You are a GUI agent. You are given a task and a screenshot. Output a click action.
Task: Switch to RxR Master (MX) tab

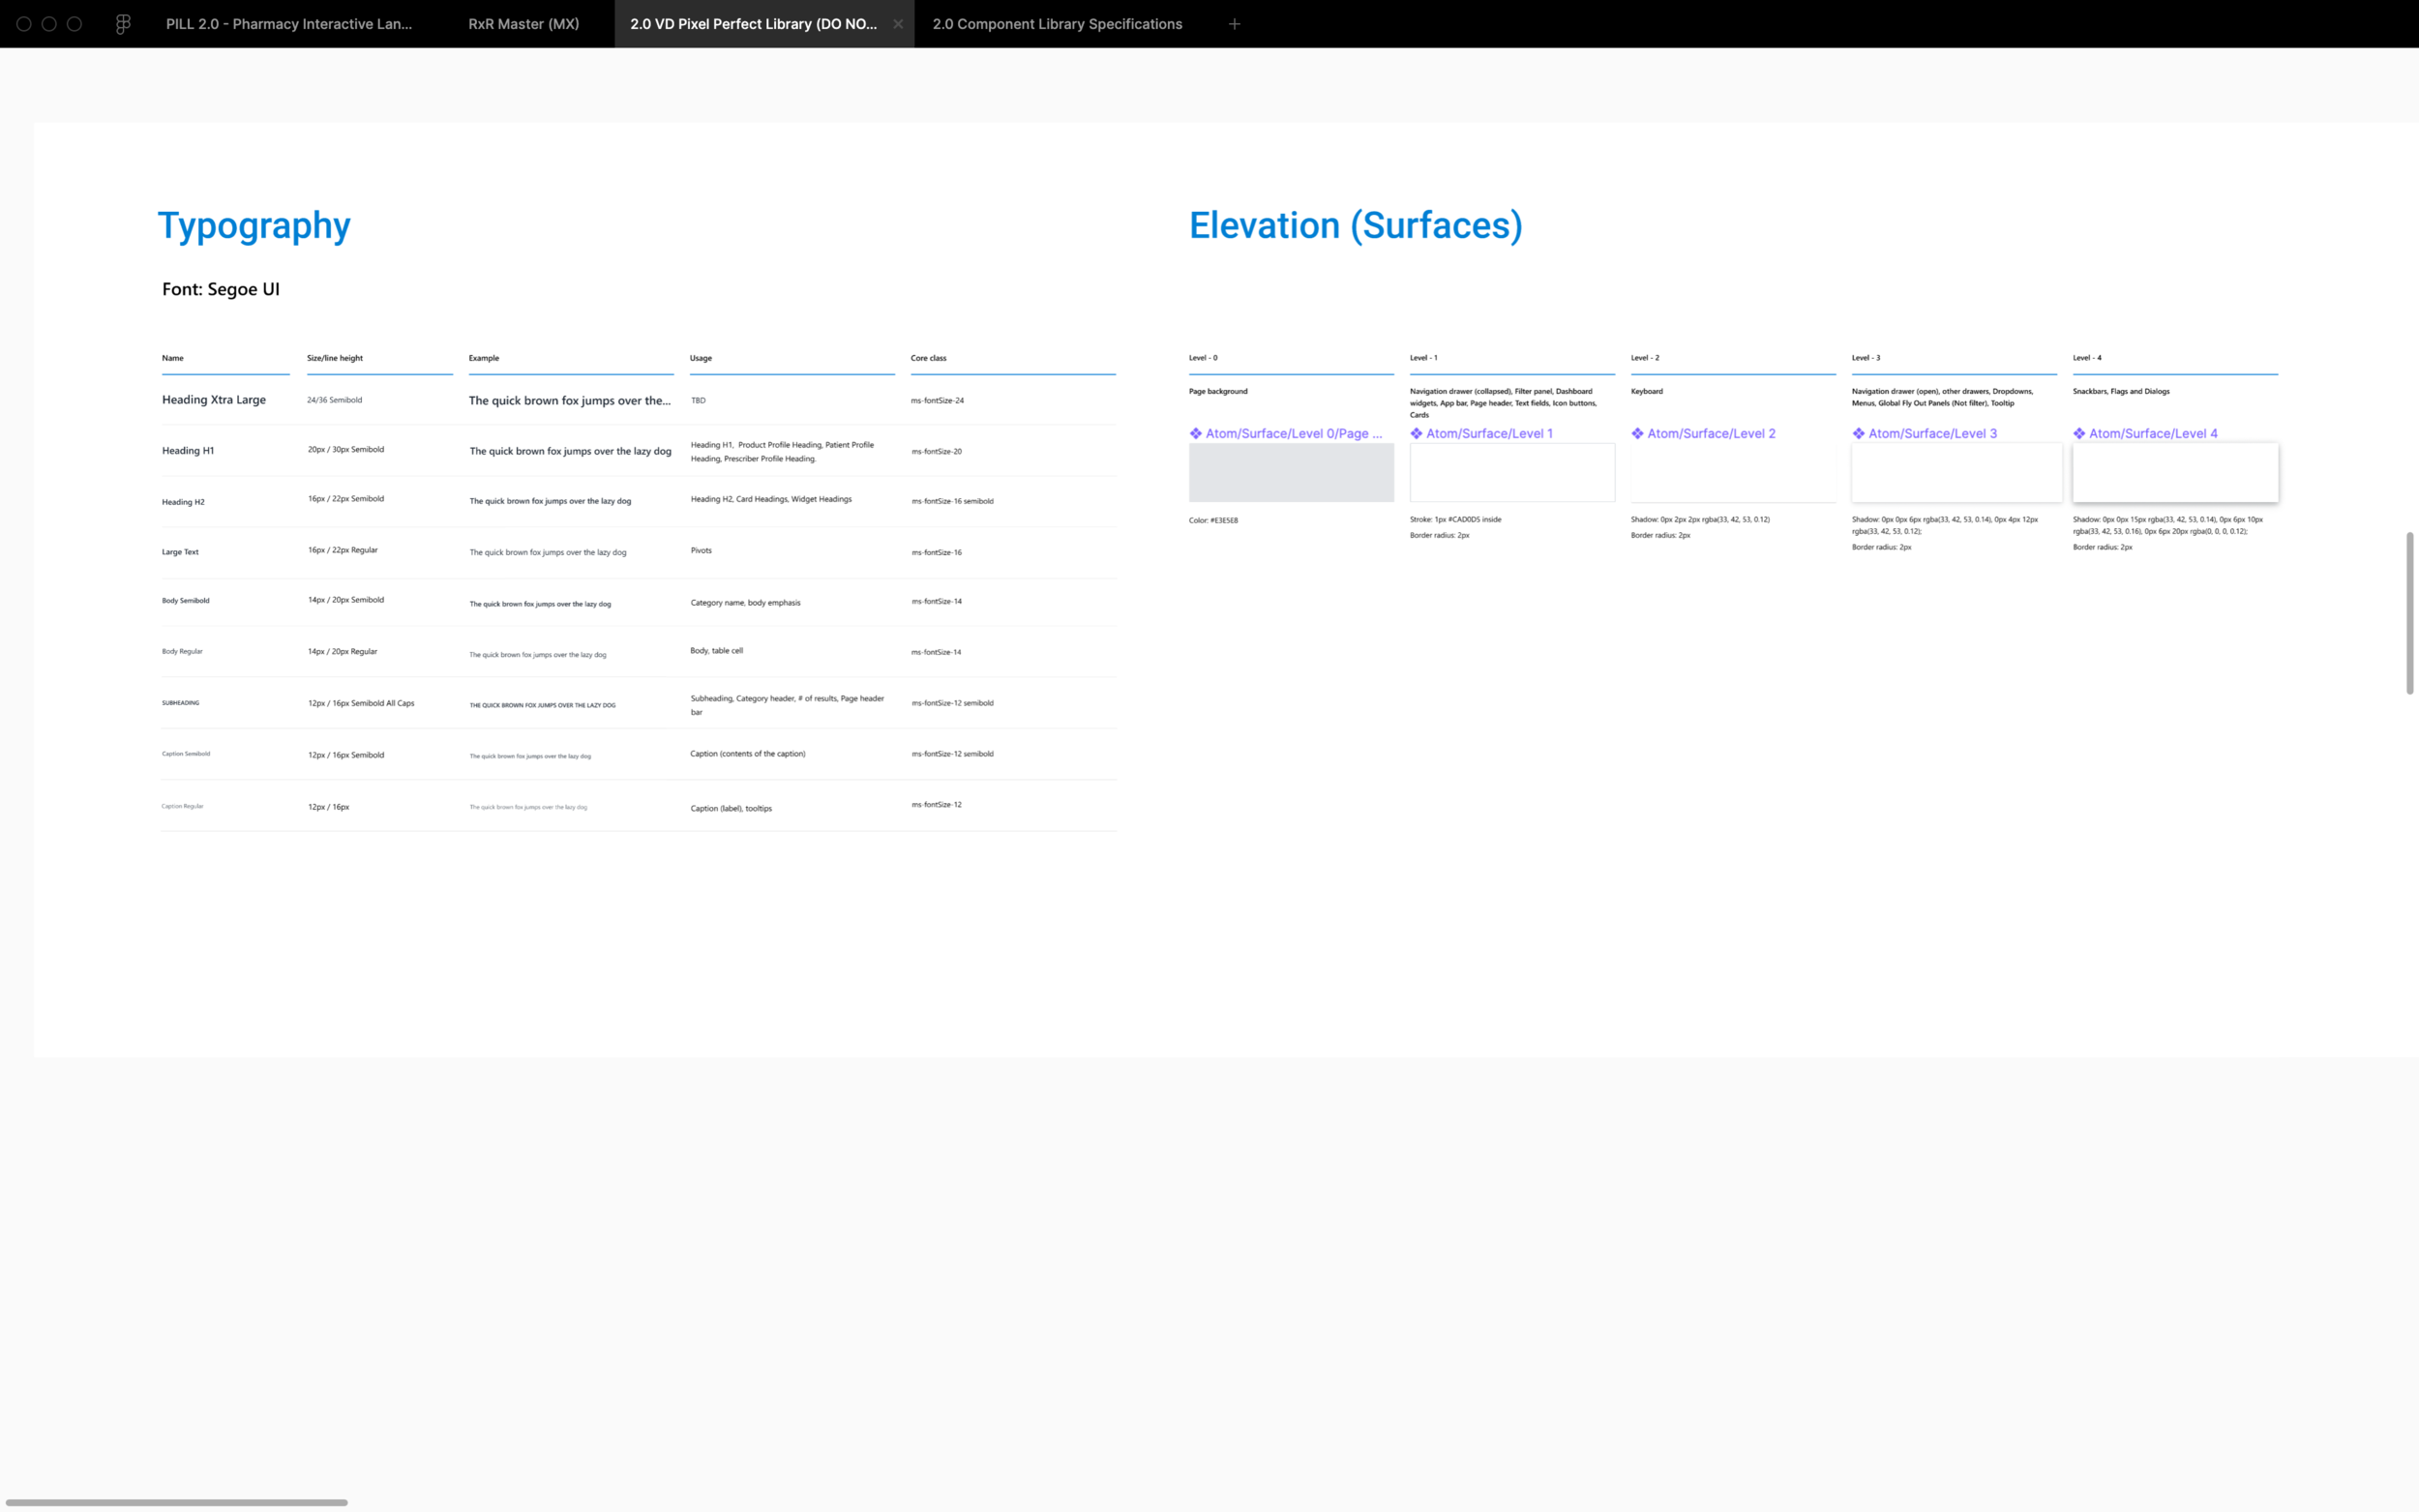[523, 24]
